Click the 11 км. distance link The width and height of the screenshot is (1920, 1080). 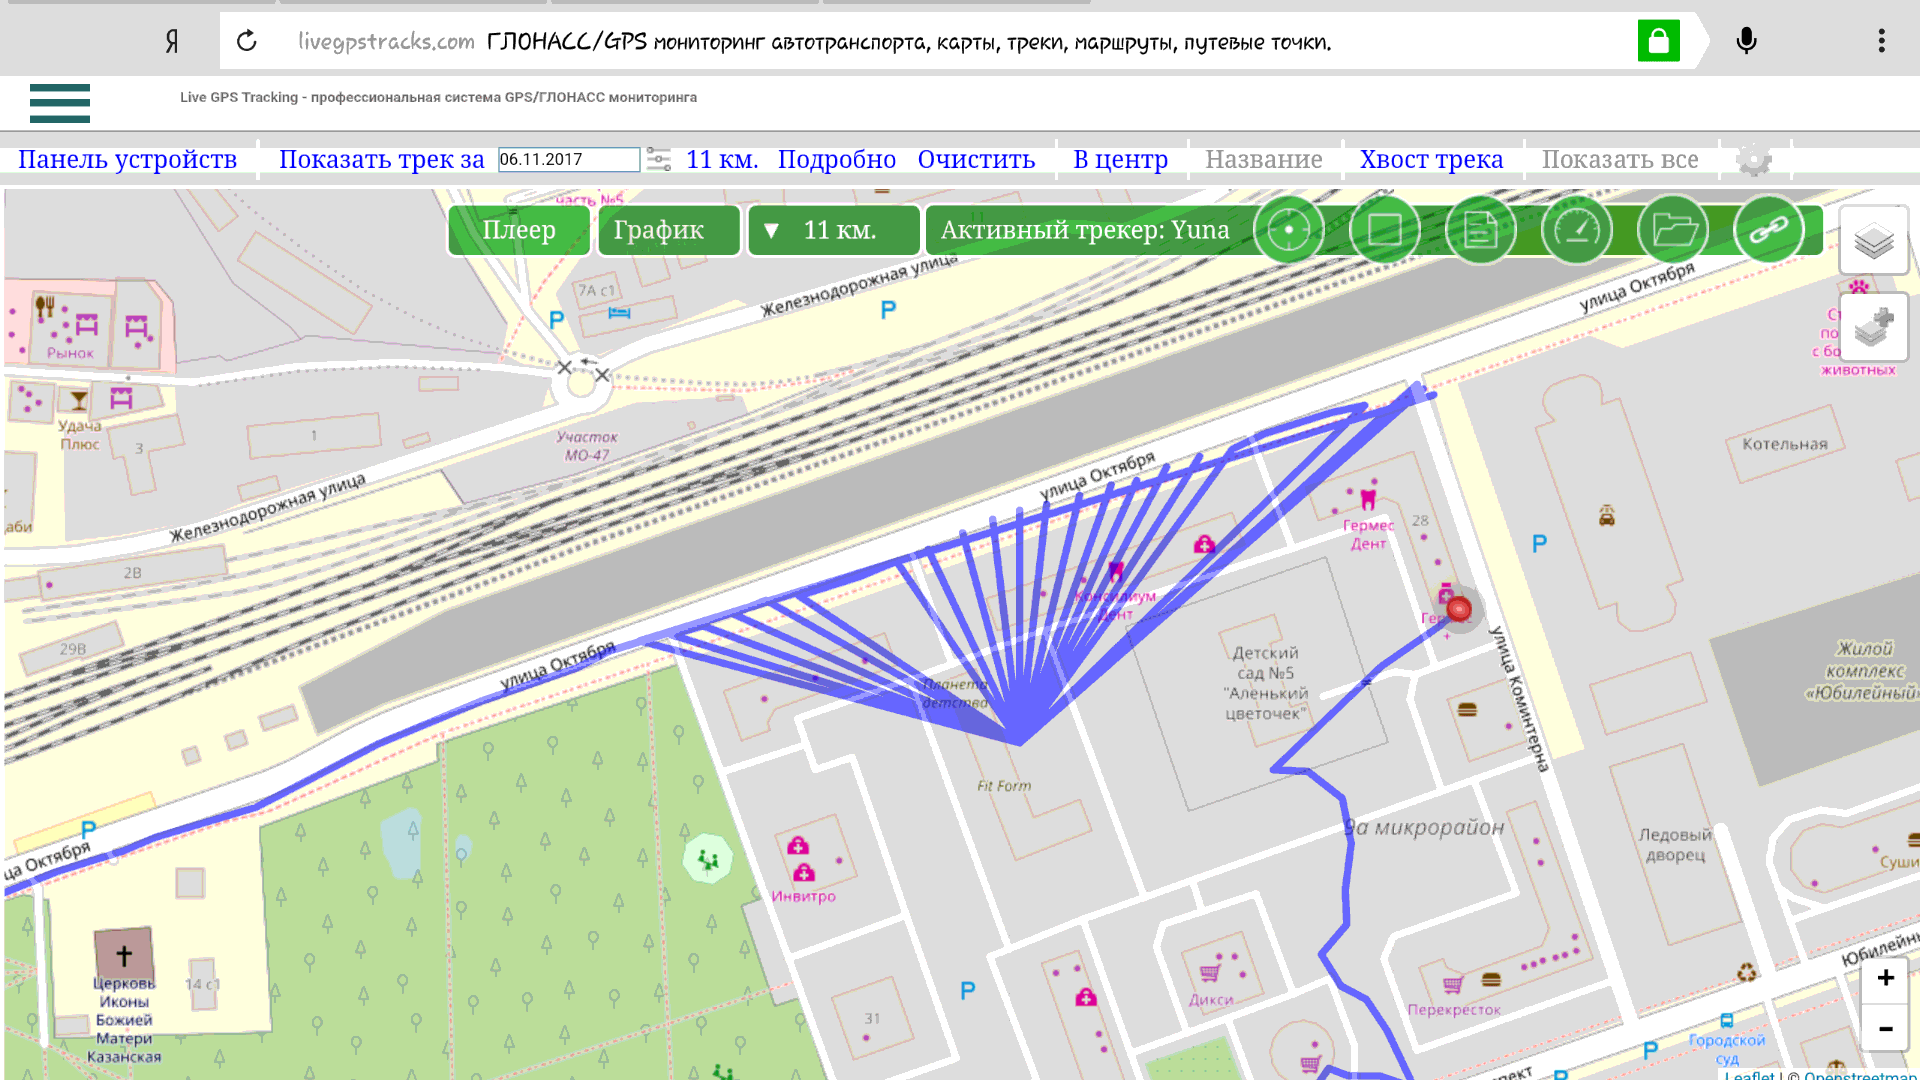(722, 160)
